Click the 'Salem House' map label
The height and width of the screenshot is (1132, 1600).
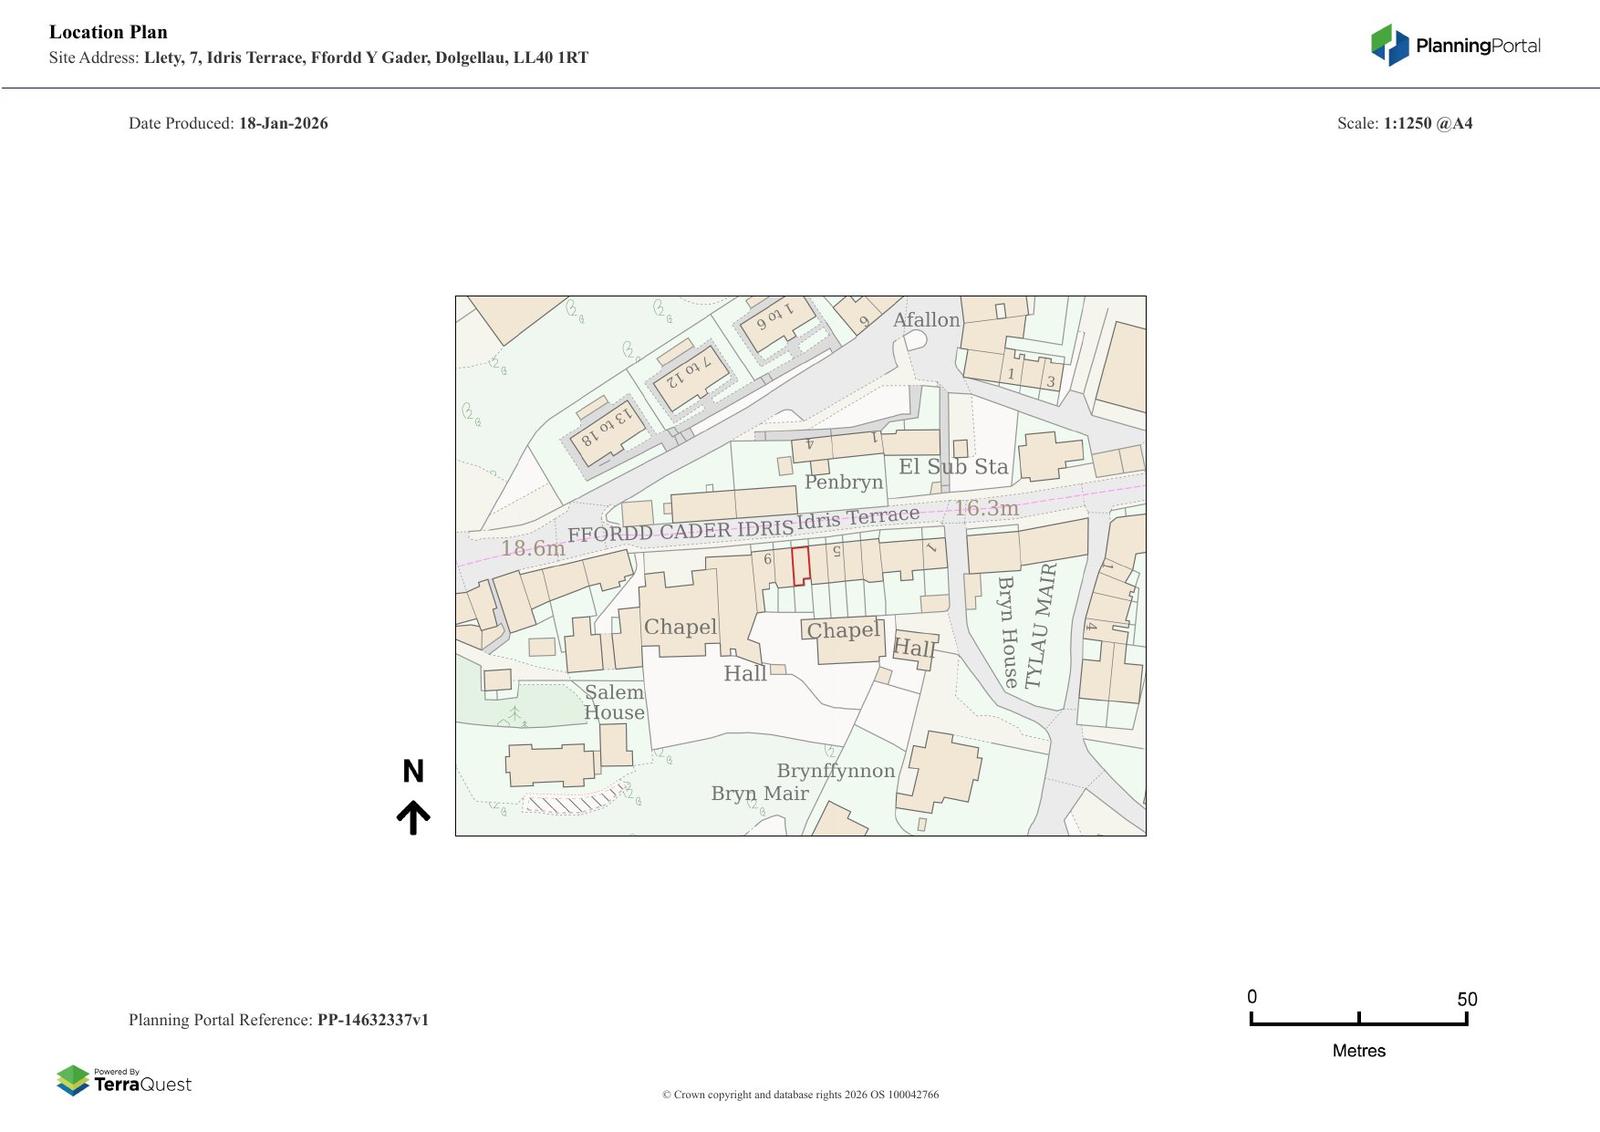tap(614, 702)
